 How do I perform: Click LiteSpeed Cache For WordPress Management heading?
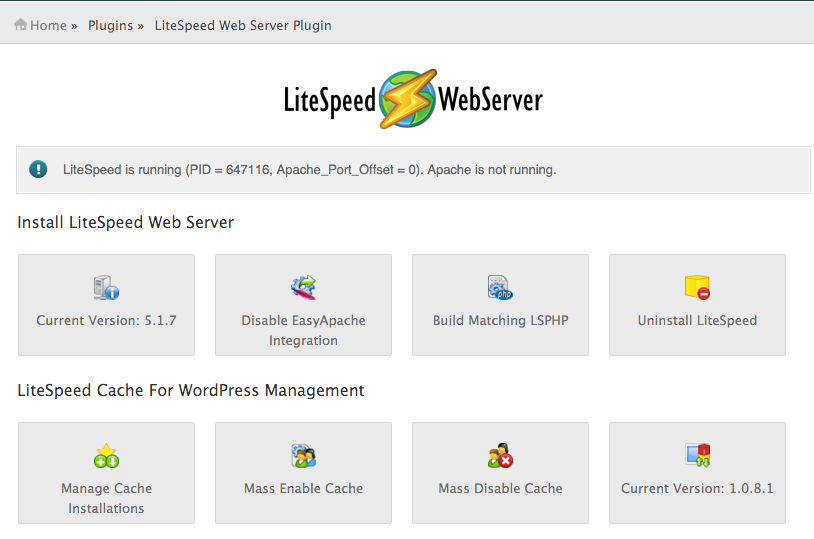(191, 390)
